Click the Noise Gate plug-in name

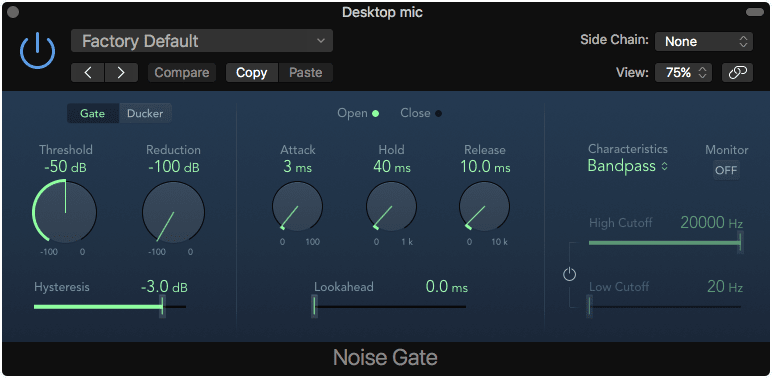pyautogui.click(x=385, y=358)
